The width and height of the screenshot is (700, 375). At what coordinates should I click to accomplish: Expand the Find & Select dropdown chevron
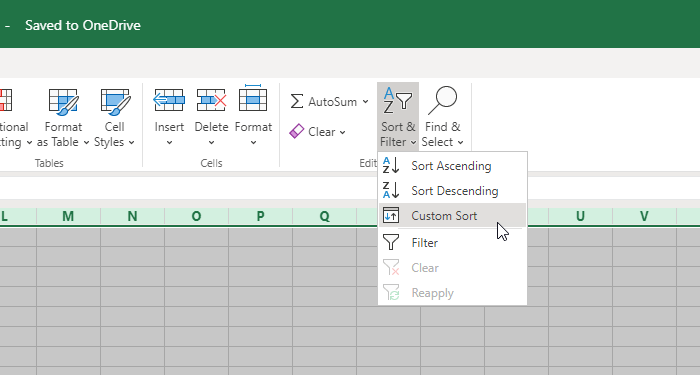(x=460, y=142)
